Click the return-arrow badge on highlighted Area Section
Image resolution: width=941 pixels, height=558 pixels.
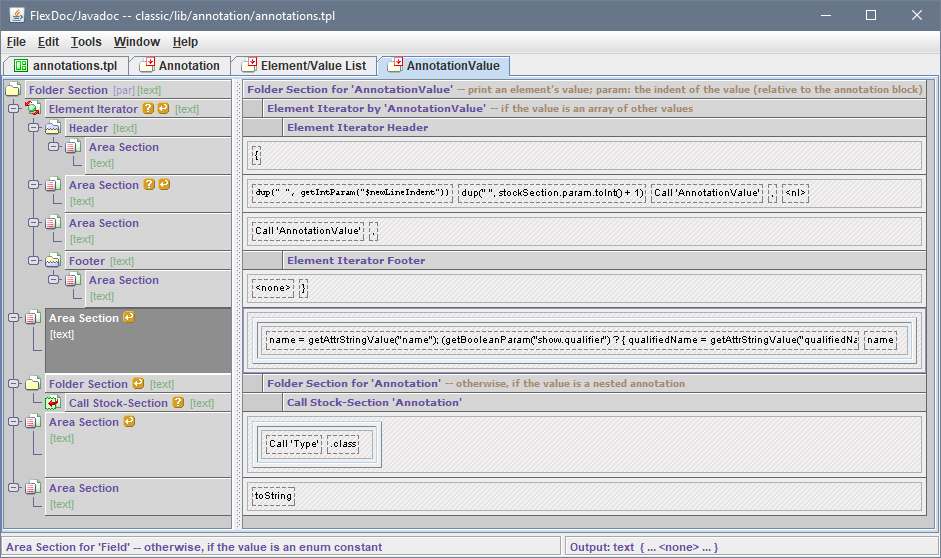click(128, 318)
